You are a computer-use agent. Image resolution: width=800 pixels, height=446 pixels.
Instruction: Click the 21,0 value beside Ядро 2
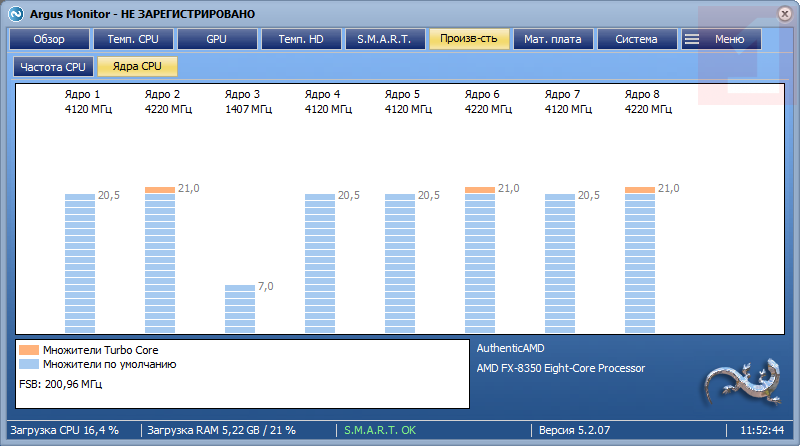coord(189,188)
